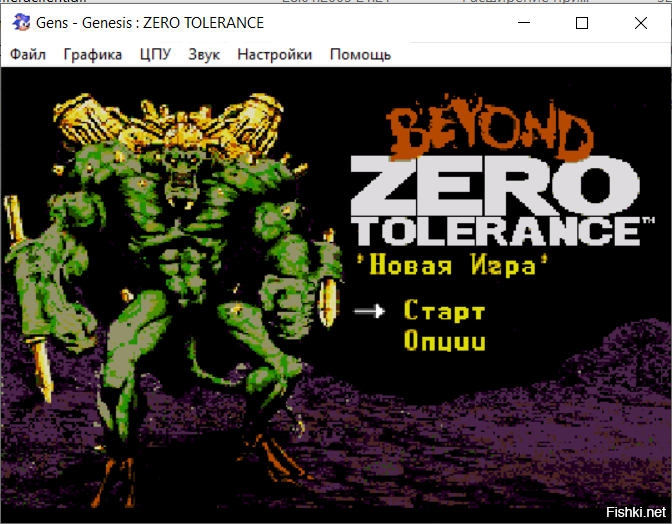Open the Графика menu
This screenshot has height=524, width=672.
point(93,55)
